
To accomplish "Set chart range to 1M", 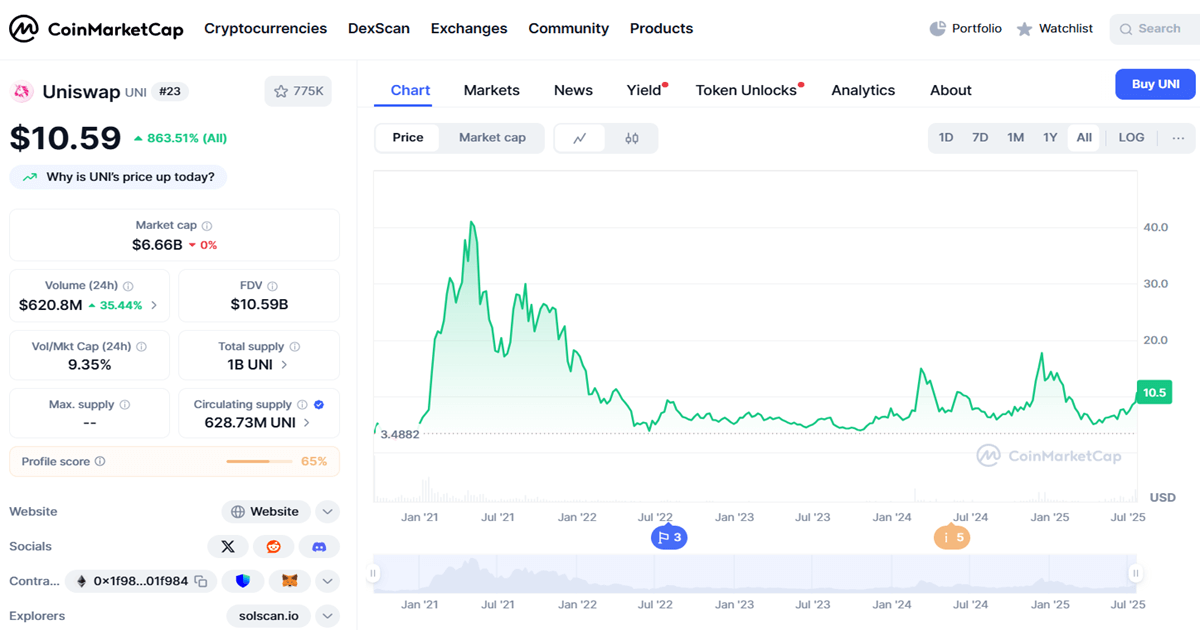I will point(1015,138).
